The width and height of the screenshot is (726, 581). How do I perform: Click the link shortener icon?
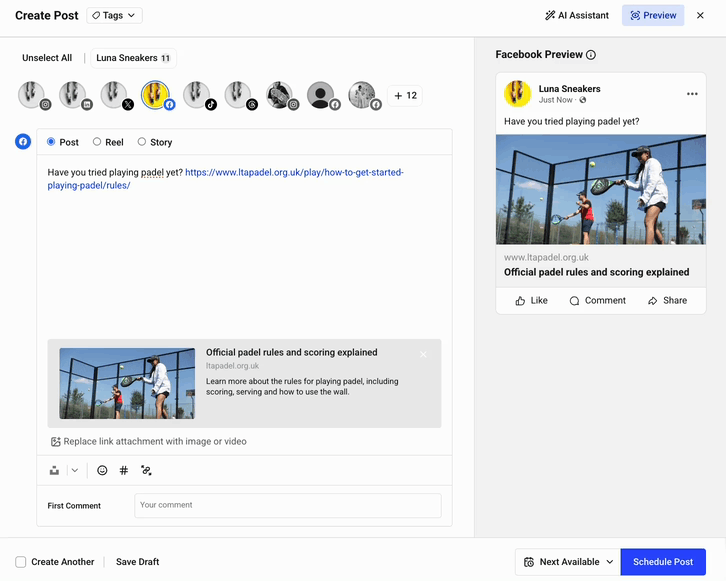pyautogui.click(x=146, y=470)
